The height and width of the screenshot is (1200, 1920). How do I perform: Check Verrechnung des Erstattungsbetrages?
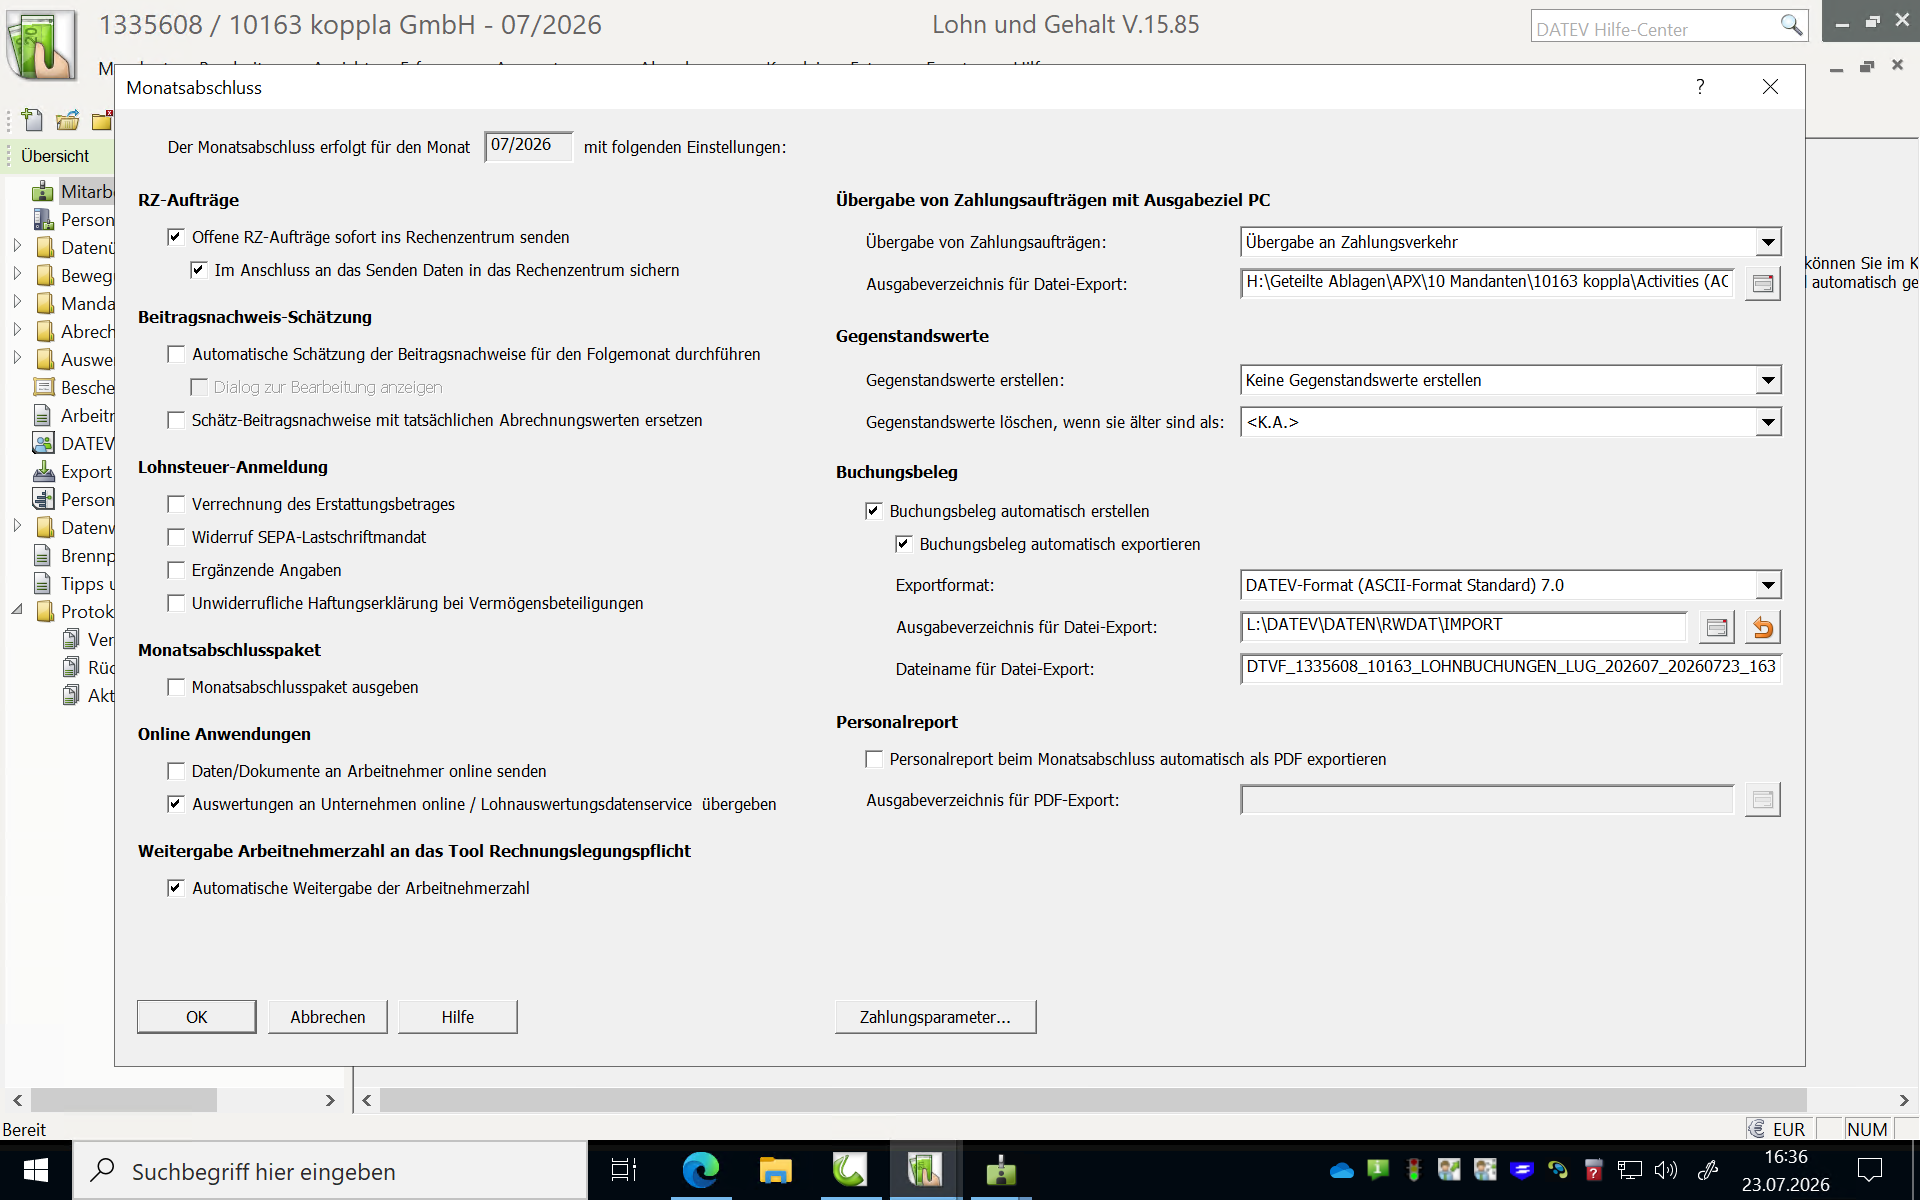176,504
